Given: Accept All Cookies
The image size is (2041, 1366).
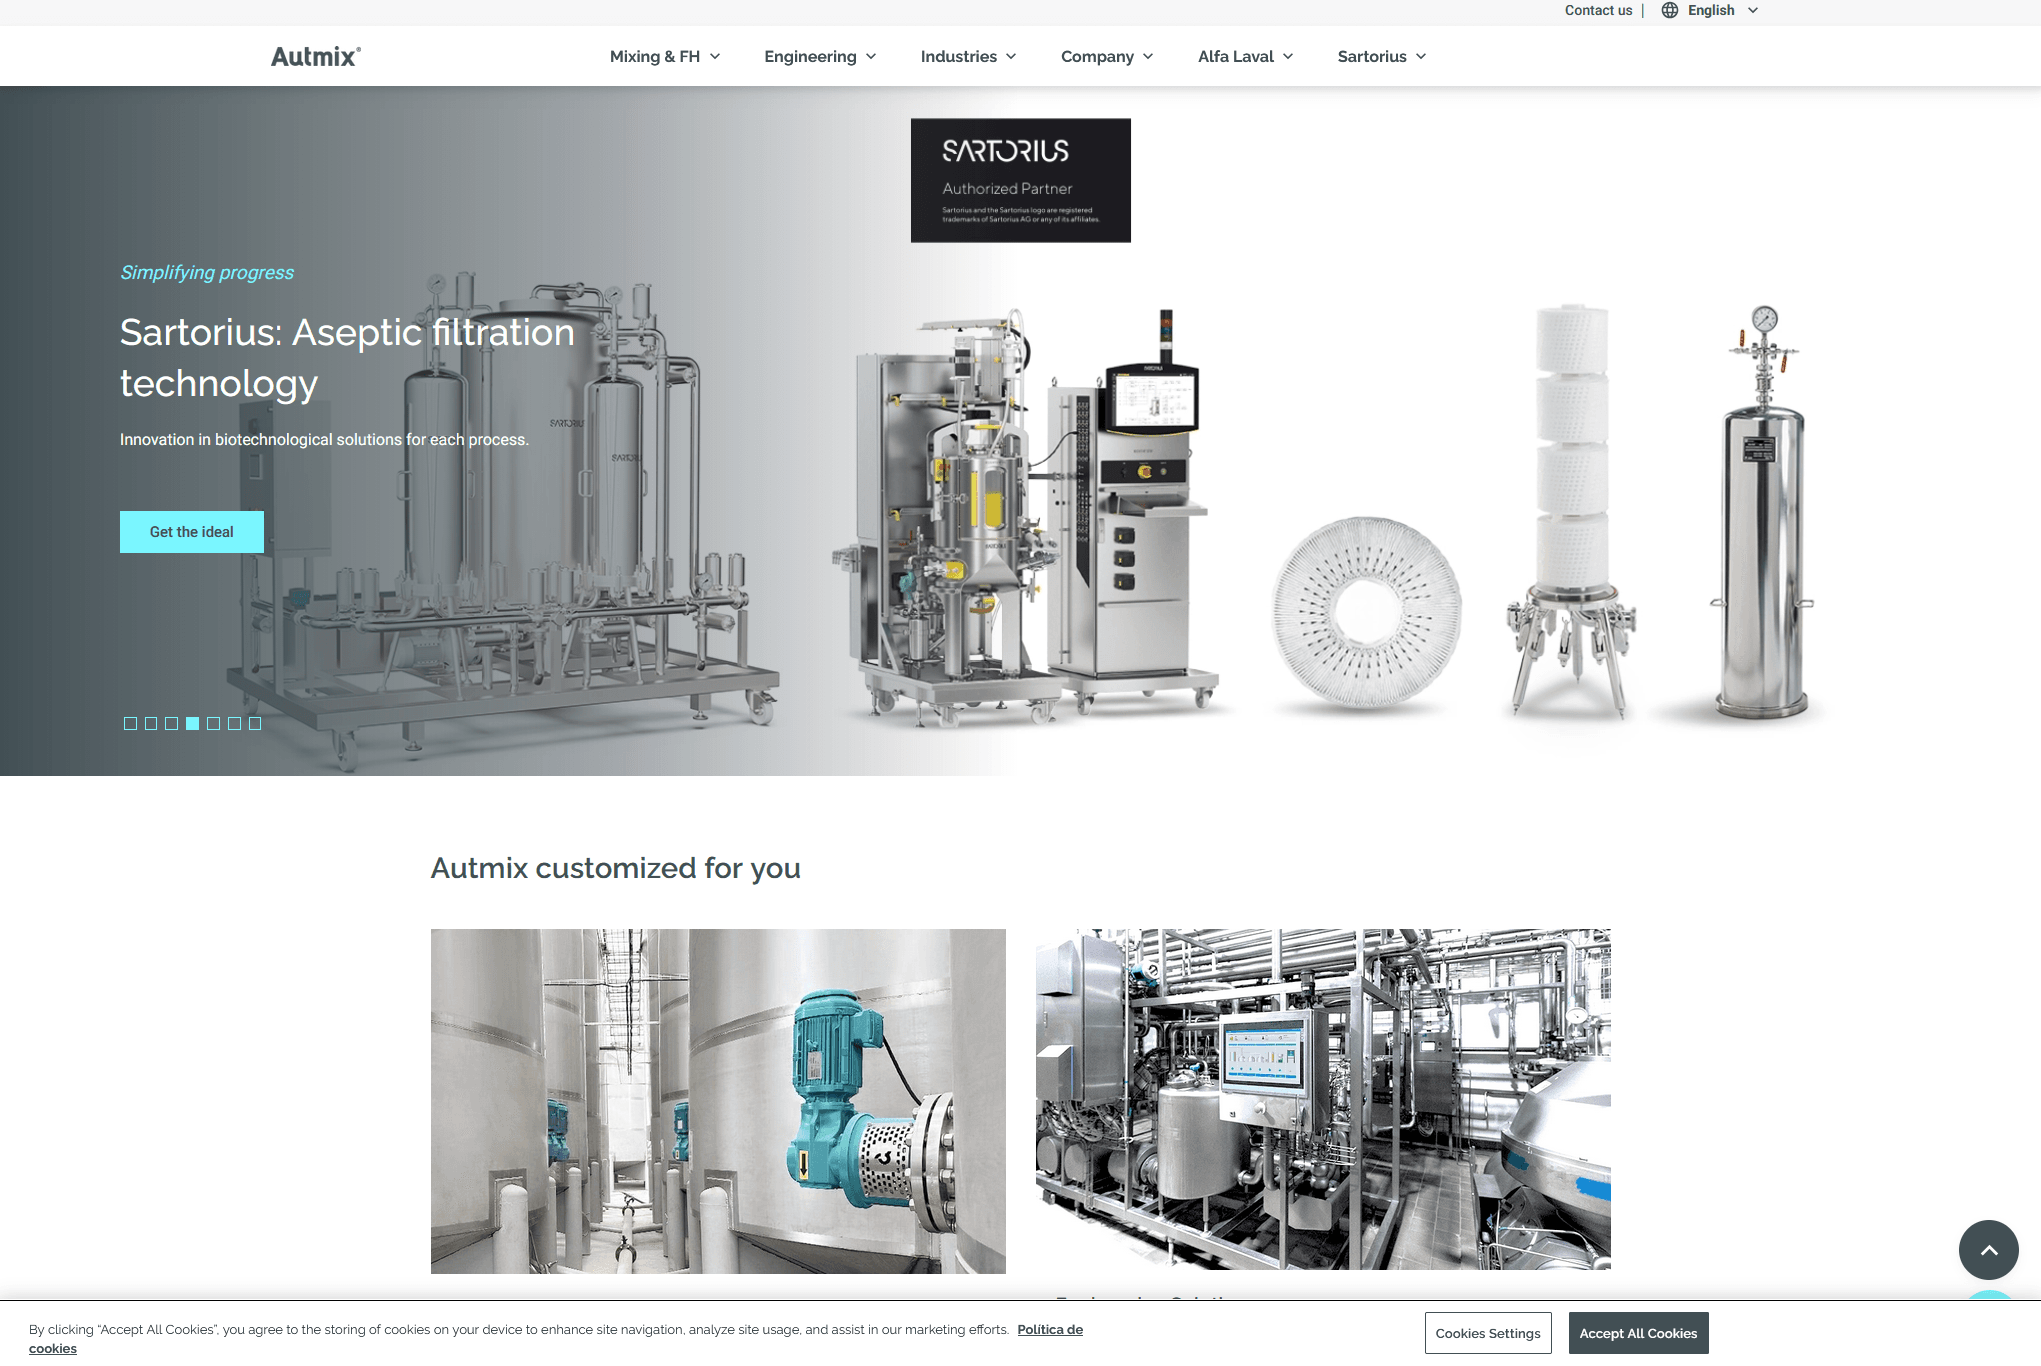Looking at the screenshot, I should [x=1638, y=1333].
